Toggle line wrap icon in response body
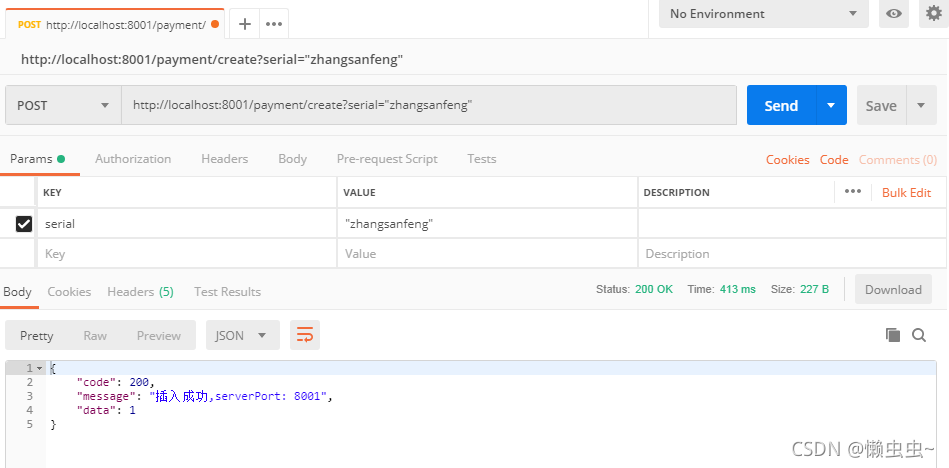 click(x=305, y=335)
